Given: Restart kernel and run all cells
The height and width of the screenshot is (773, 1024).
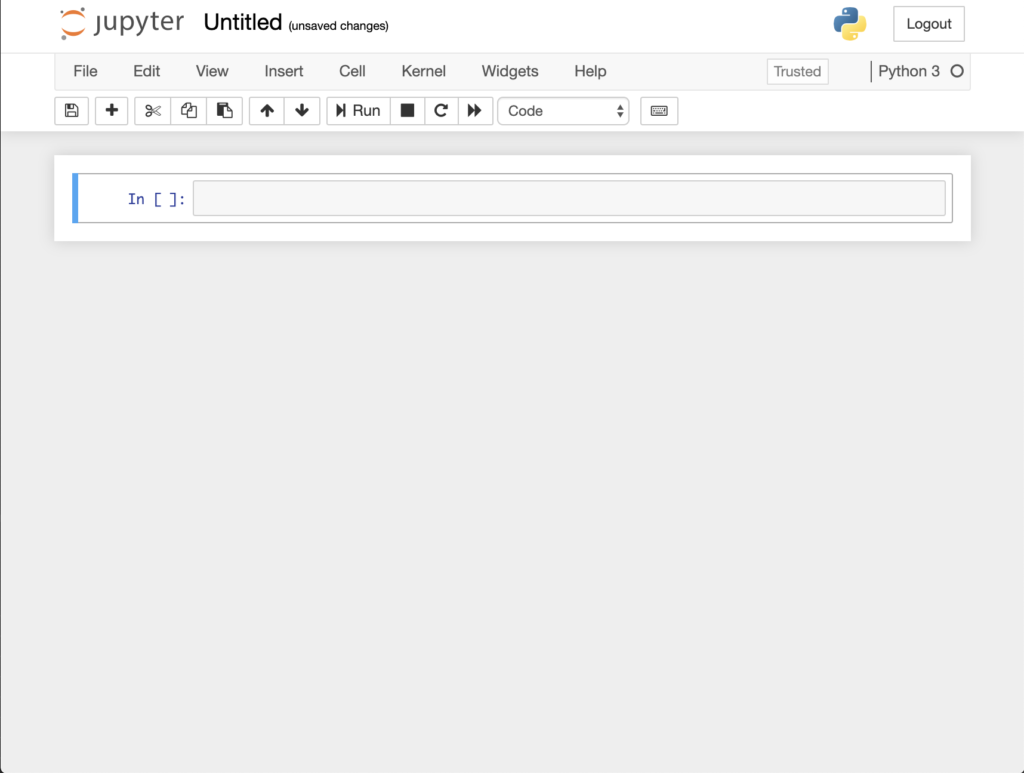Looking at the screenshot, I should point(475,111).
